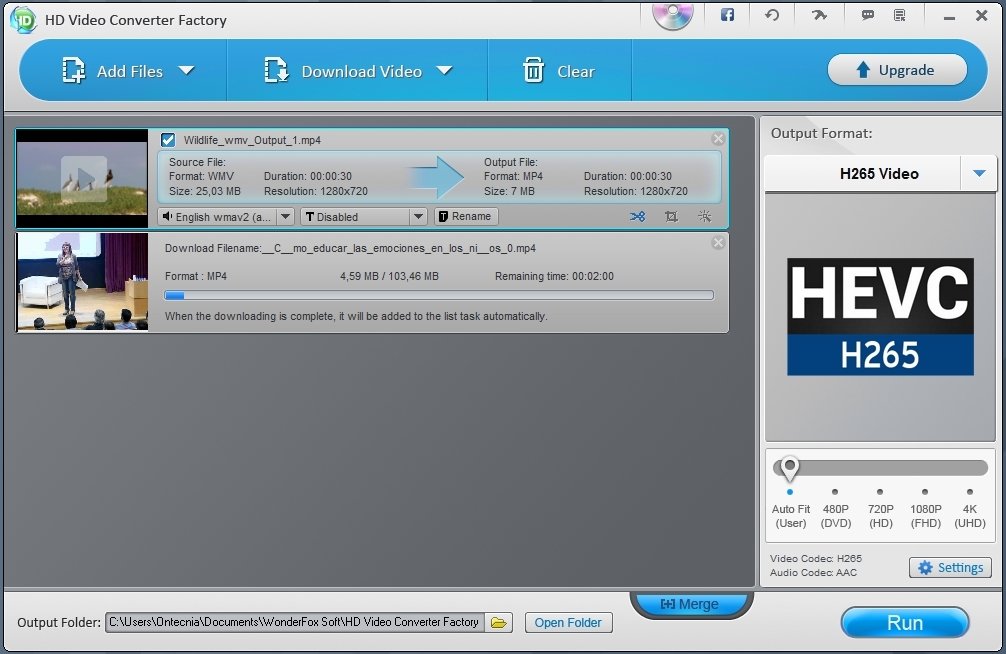The width and height of the screenshot is (1006, 654).
Task: Click the Wildlife_wmv_Output_1.mp4 file name
Action: 252,140
